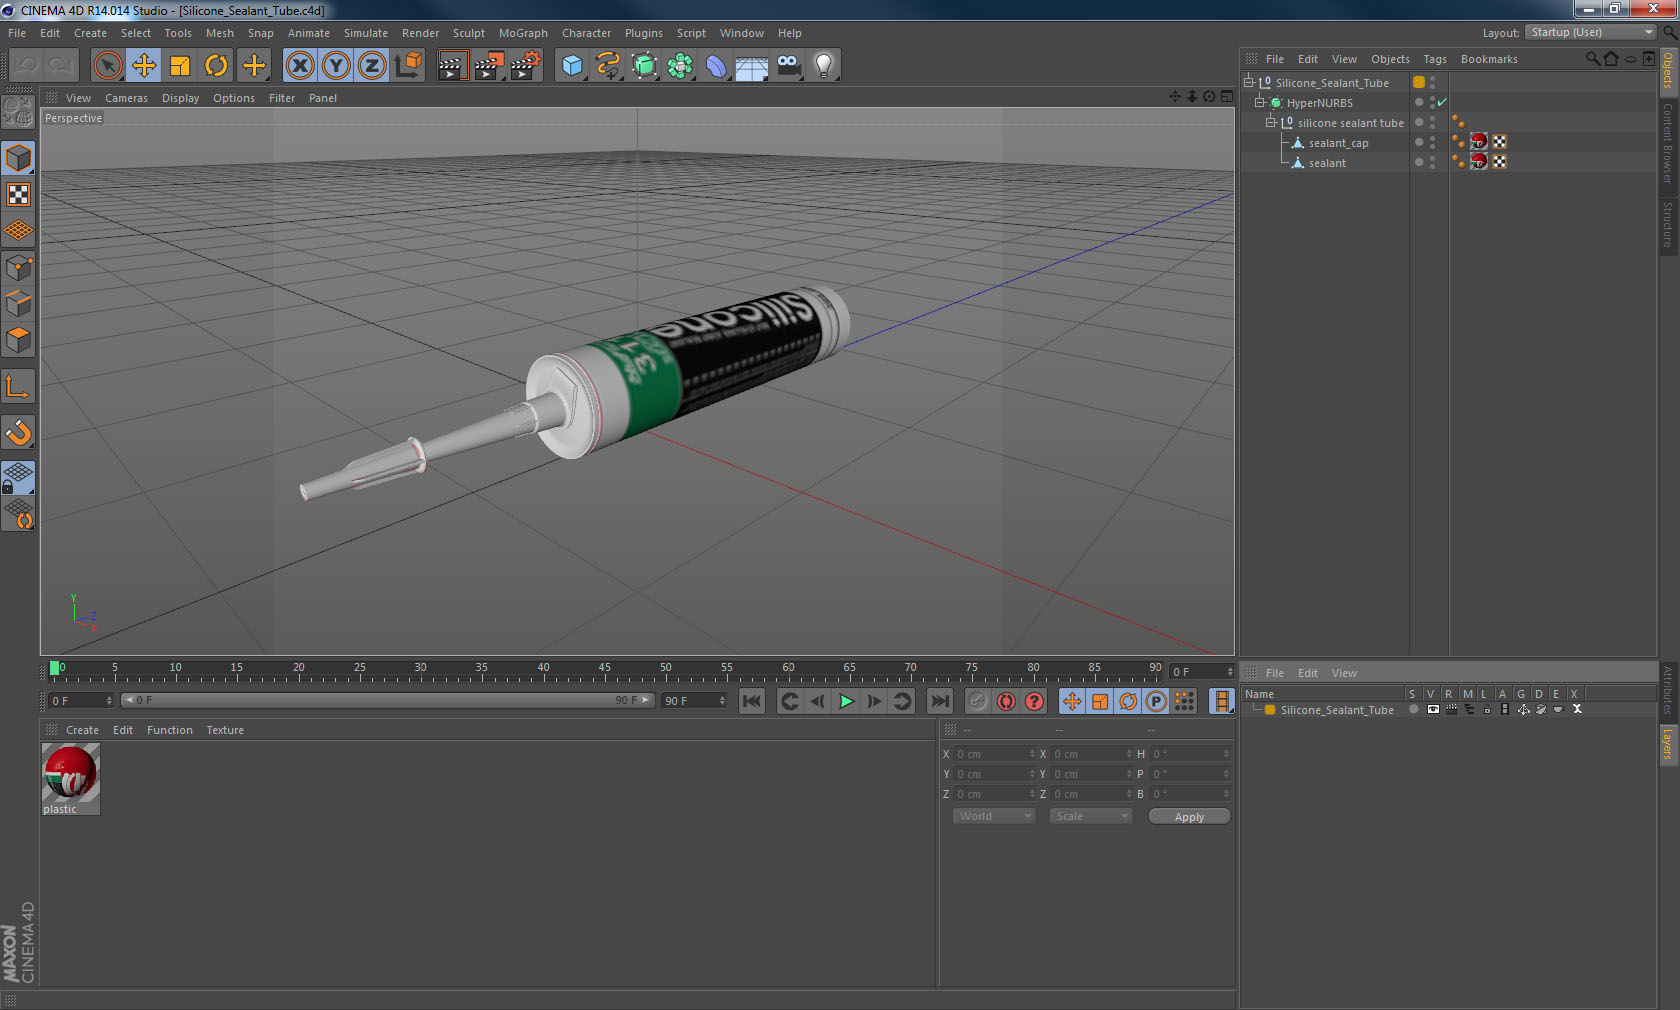Switch to Polygons mode
This screenshot has width=1680, height=1010.
pos(18,340)
